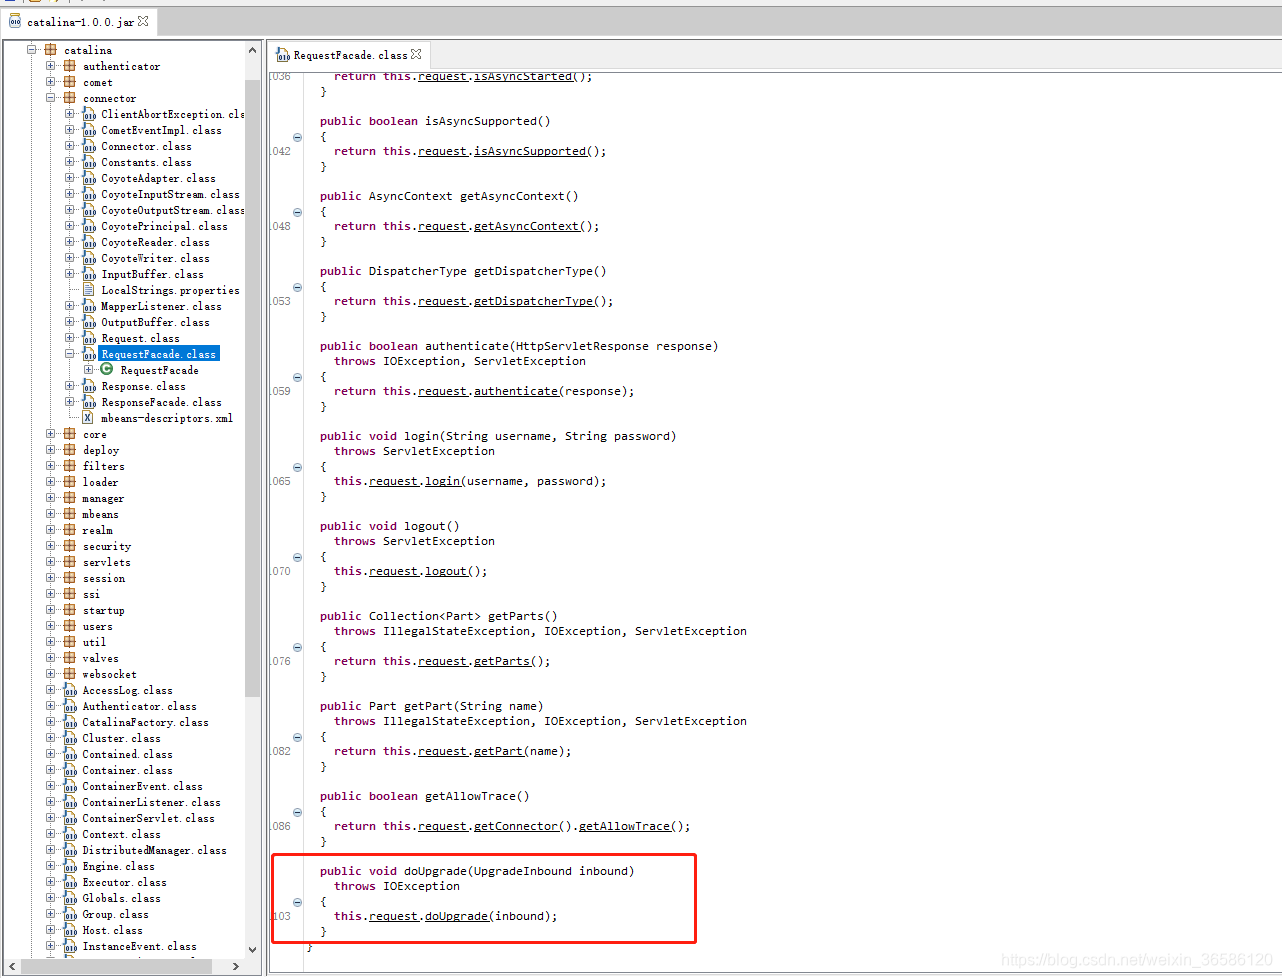Image resolution: width=1282 pixels, height=978 pixels.
Task: Collapse the isAsyncSupported method fold marker
Action: [x=297, y=137]
